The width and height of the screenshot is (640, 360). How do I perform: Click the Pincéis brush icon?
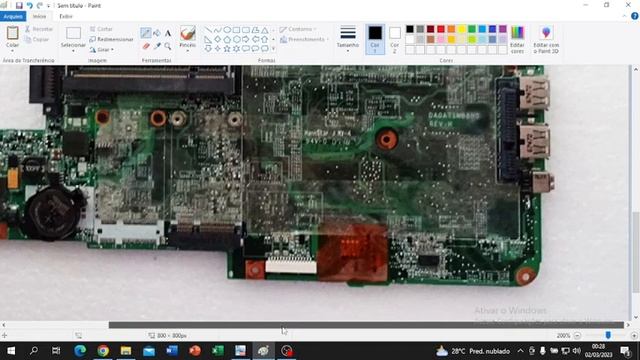point(188,33)
